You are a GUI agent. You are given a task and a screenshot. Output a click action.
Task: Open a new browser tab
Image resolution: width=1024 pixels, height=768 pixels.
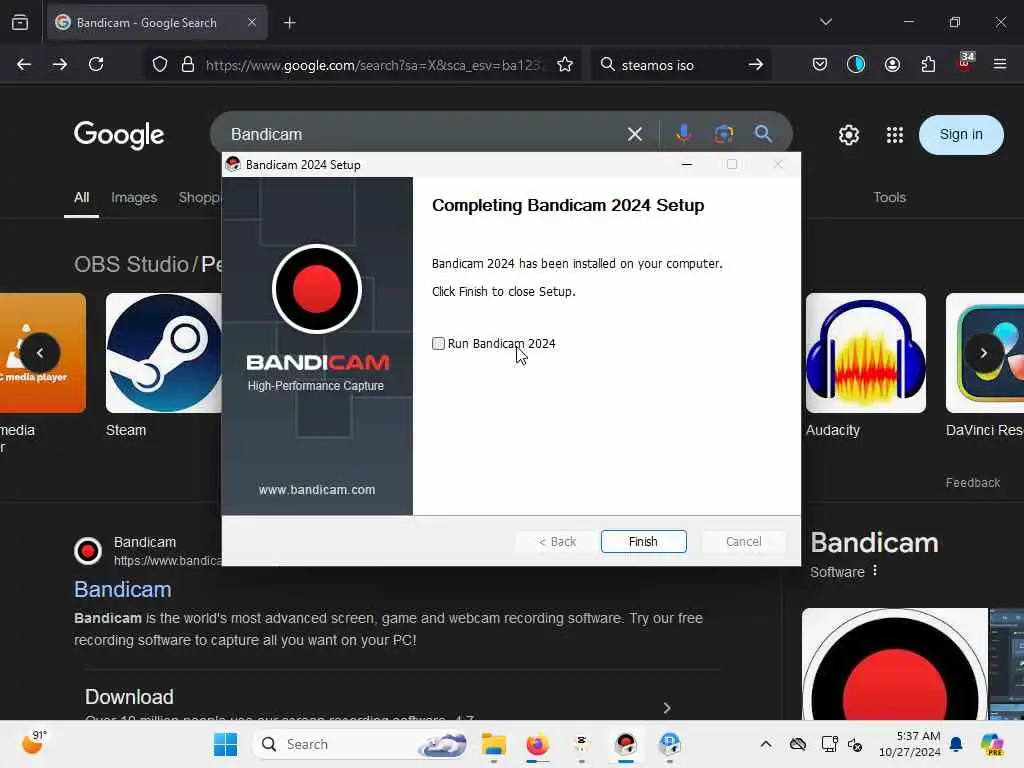(x=290, y=23)
